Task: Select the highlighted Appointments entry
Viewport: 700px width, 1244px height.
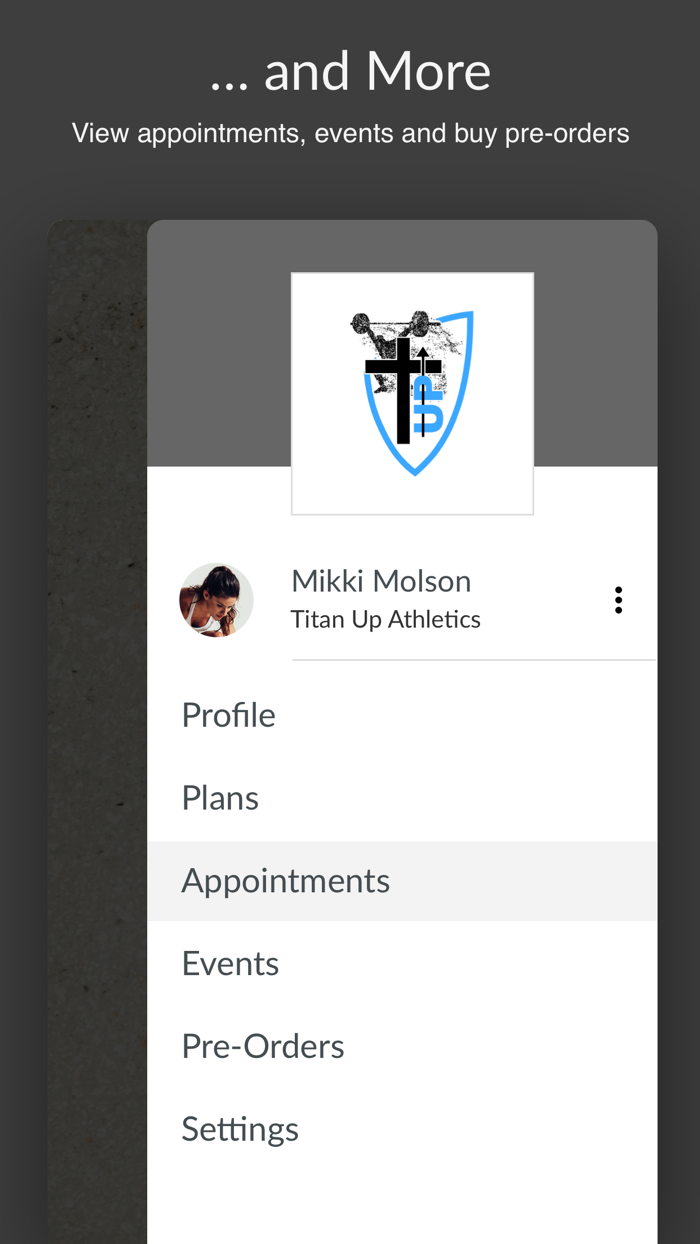Action: [x=285, y=880]
